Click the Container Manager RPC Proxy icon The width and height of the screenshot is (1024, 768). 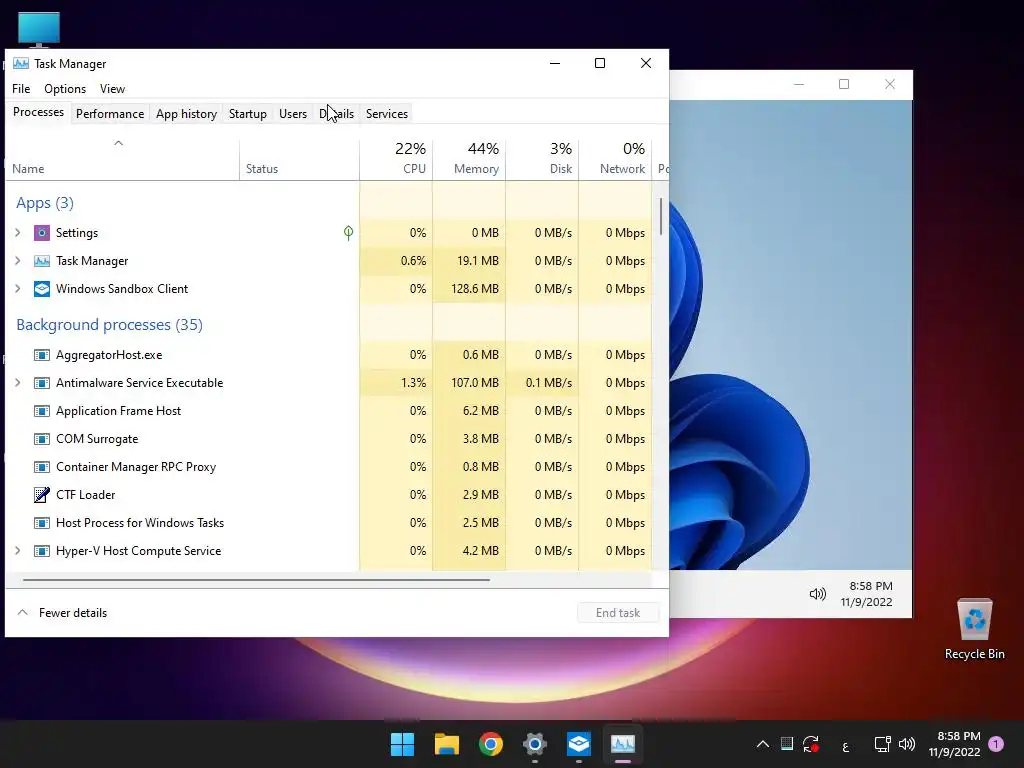42,467
